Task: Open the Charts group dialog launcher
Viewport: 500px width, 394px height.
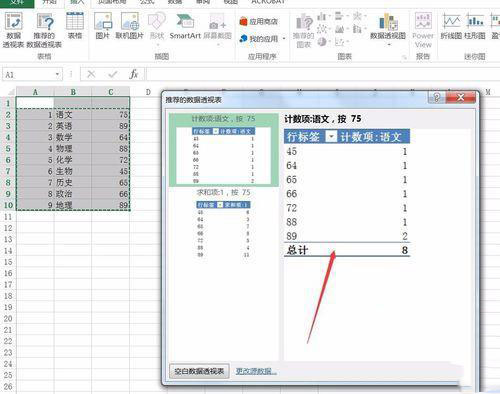Action: pyautogui.click(x=404, y=58)
